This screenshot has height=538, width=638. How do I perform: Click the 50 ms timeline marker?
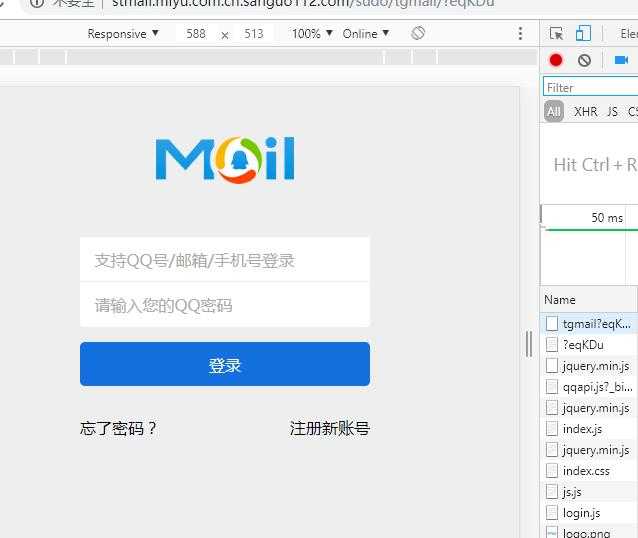tap(607, 217)
